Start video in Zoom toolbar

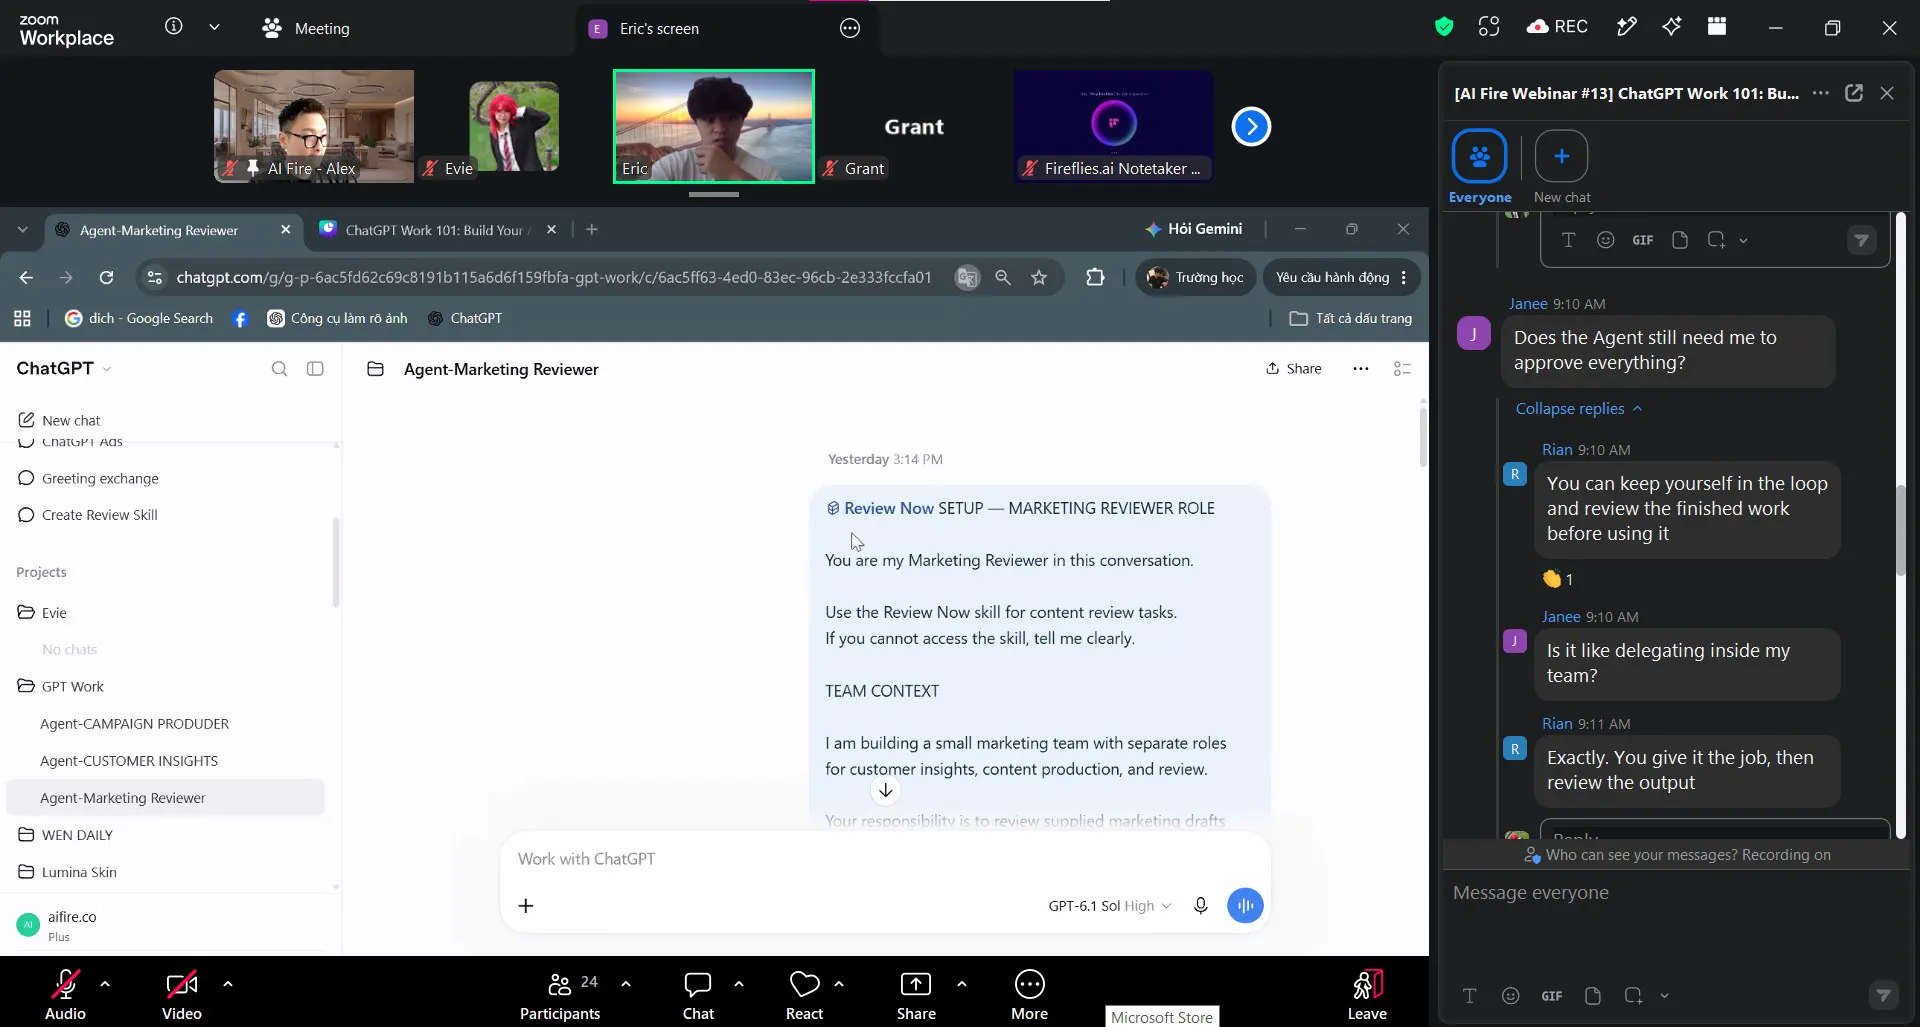(181, 995)
